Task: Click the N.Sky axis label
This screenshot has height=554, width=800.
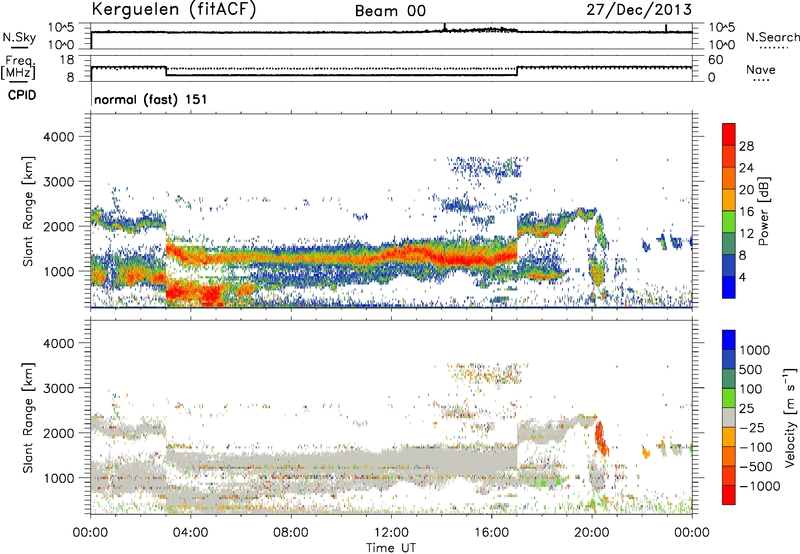Action: coord(19,37)
